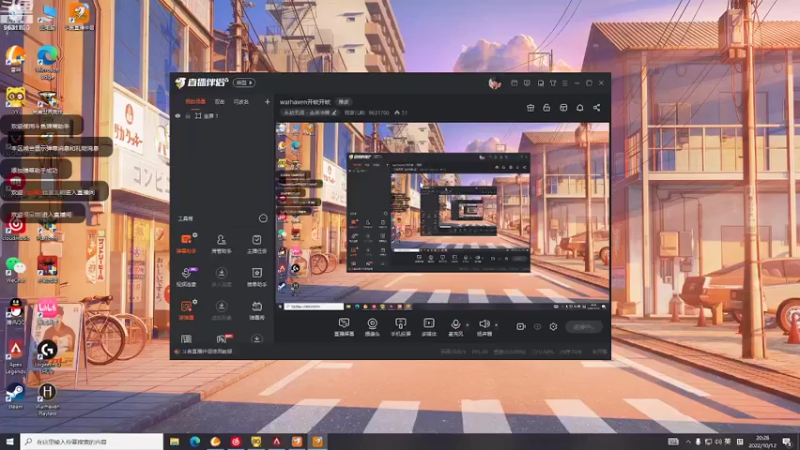Screen dimensions: 800x450
Task: Add a phone screen-cast source
Action: (x=401, y=327)
